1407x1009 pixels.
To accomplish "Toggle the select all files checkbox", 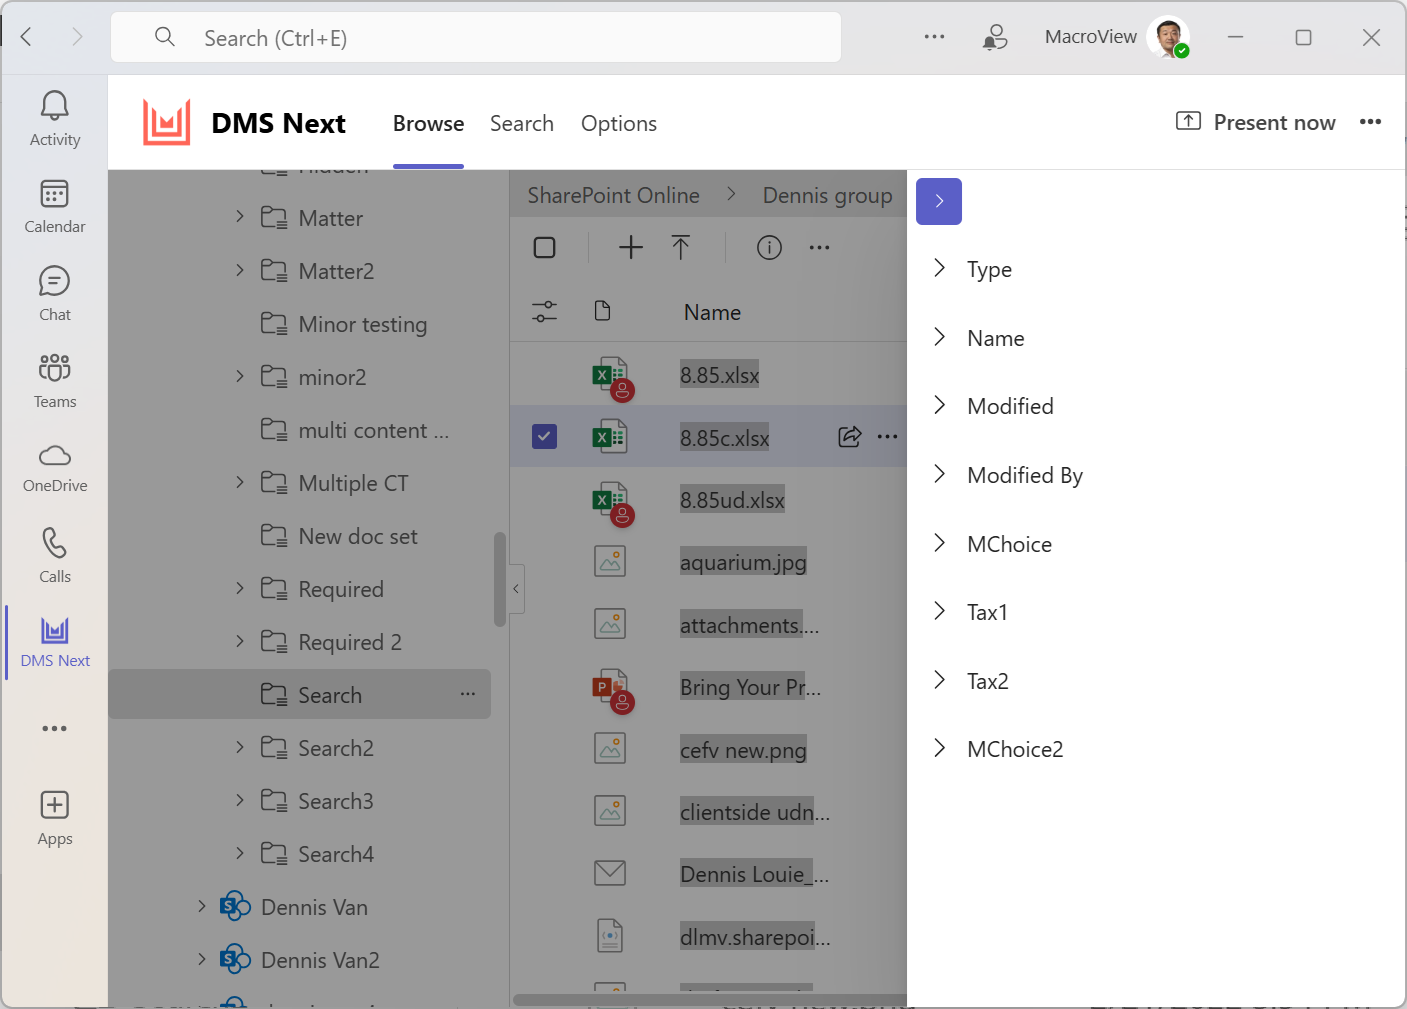I will [544, 247].
